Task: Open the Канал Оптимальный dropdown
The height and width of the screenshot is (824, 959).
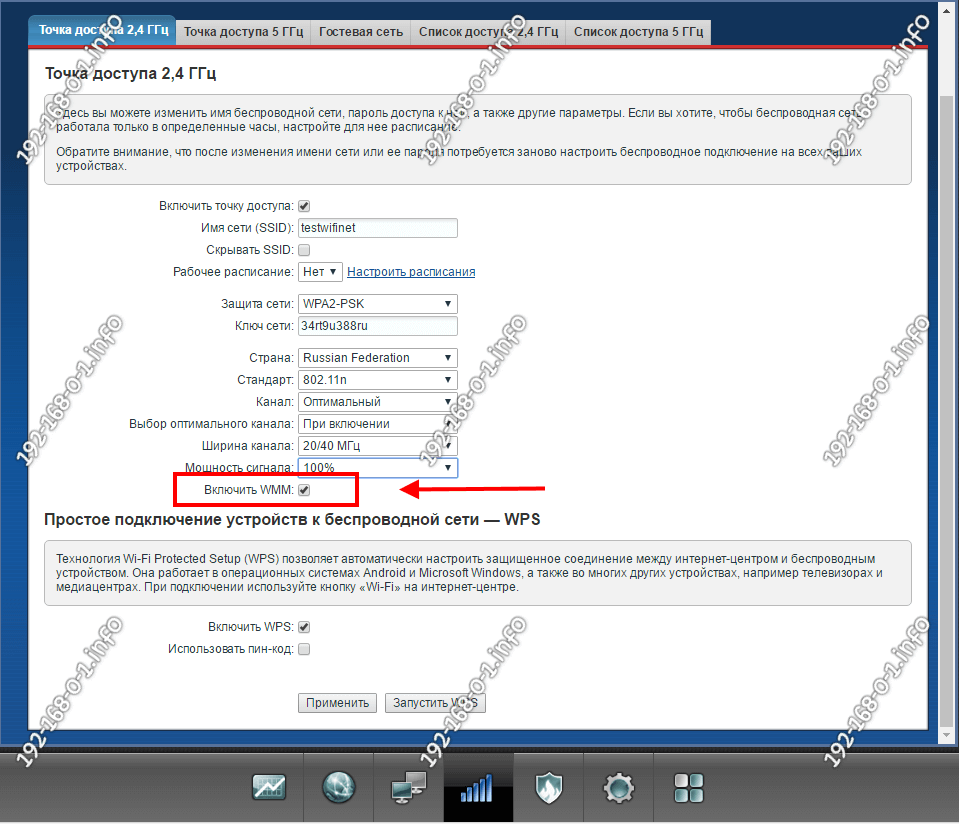Action: pyautogui.click(x=377, y=402)
